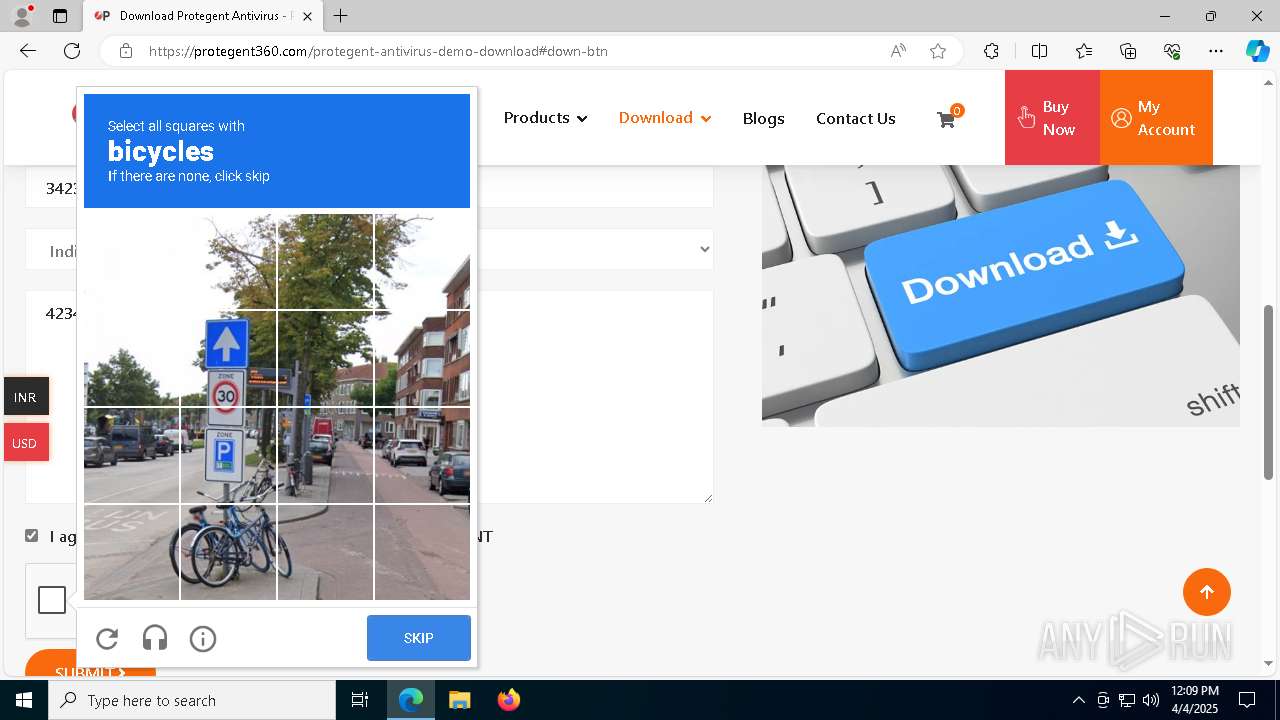Reload the captcha challenge icon

(107, 639)
